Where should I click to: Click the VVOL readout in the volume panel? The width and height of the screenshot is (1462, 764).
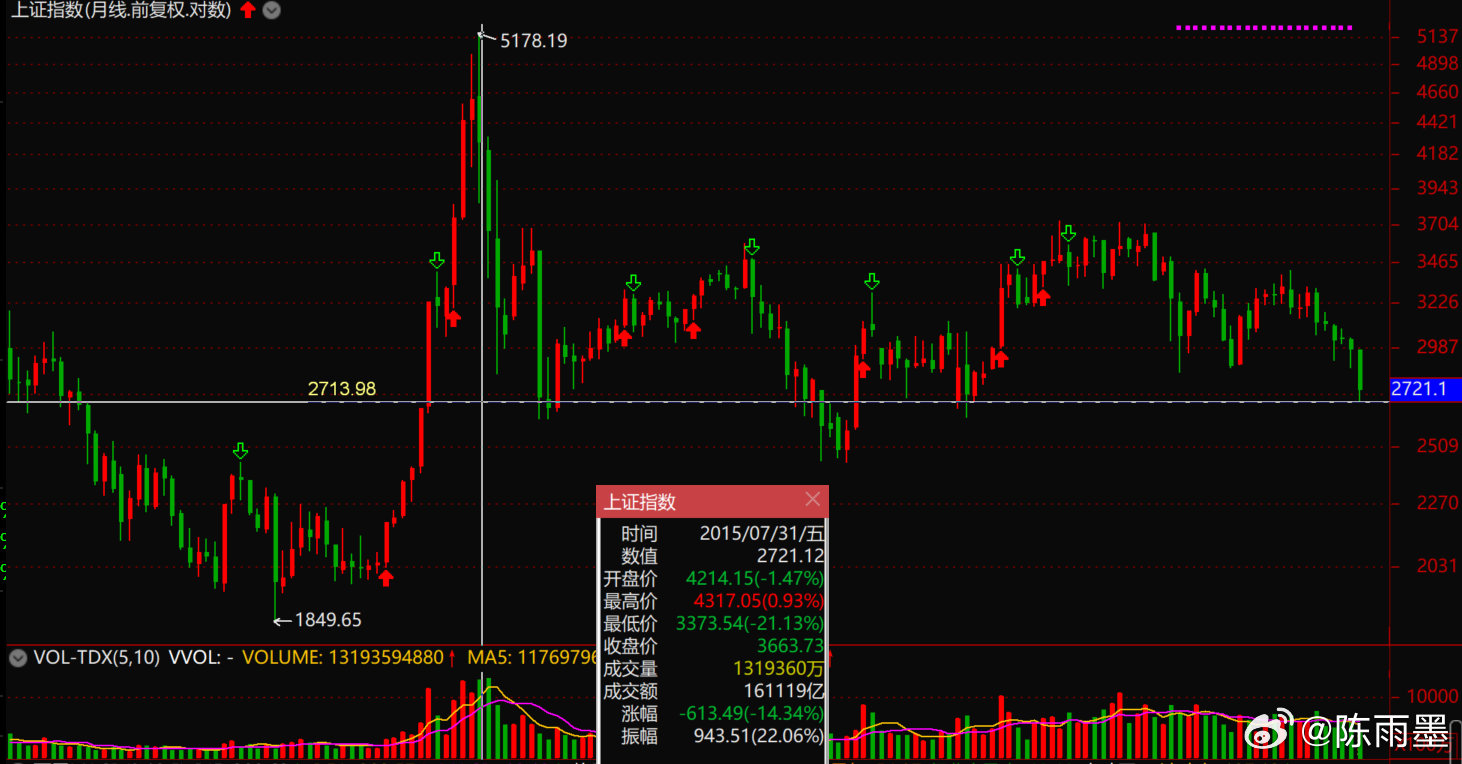[x=201, y=658]
